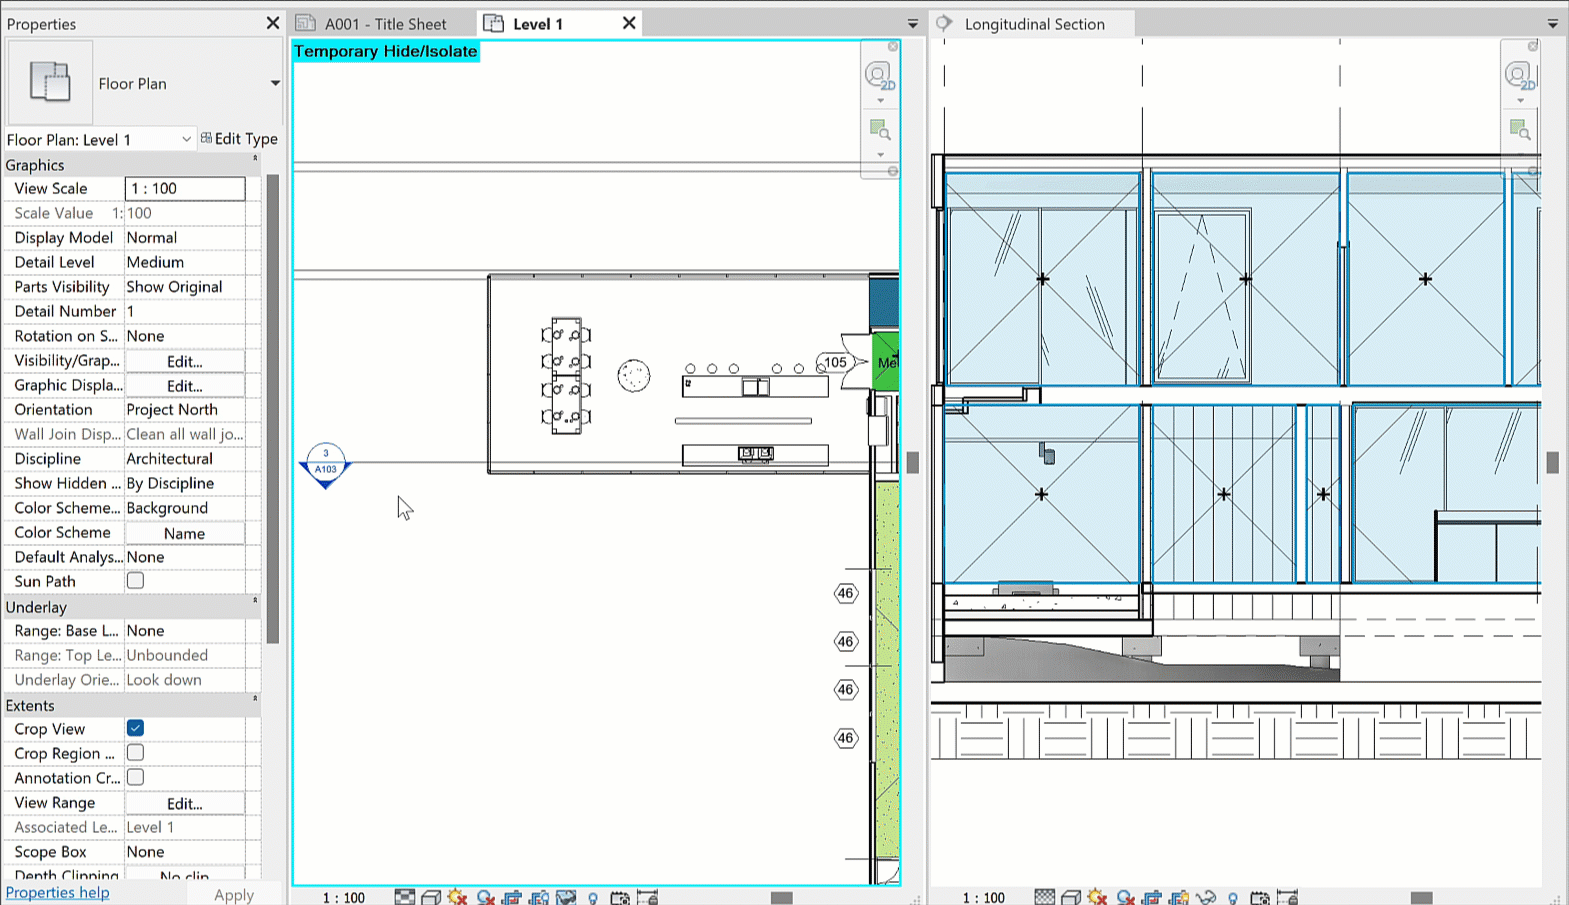Select the Level 1 view tab
Screen dimensions: 1569x905
click(538, 24)
